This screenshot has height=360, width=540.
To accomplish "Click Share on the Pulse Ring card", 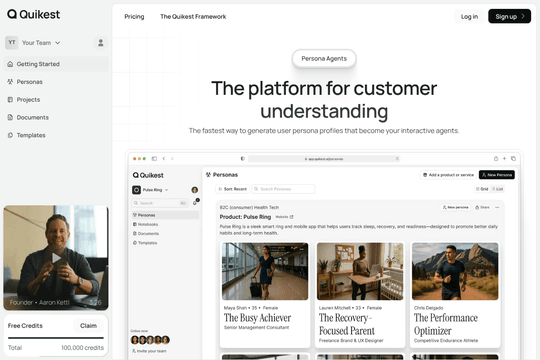I will pyautogui.click(x=482, y=207).
